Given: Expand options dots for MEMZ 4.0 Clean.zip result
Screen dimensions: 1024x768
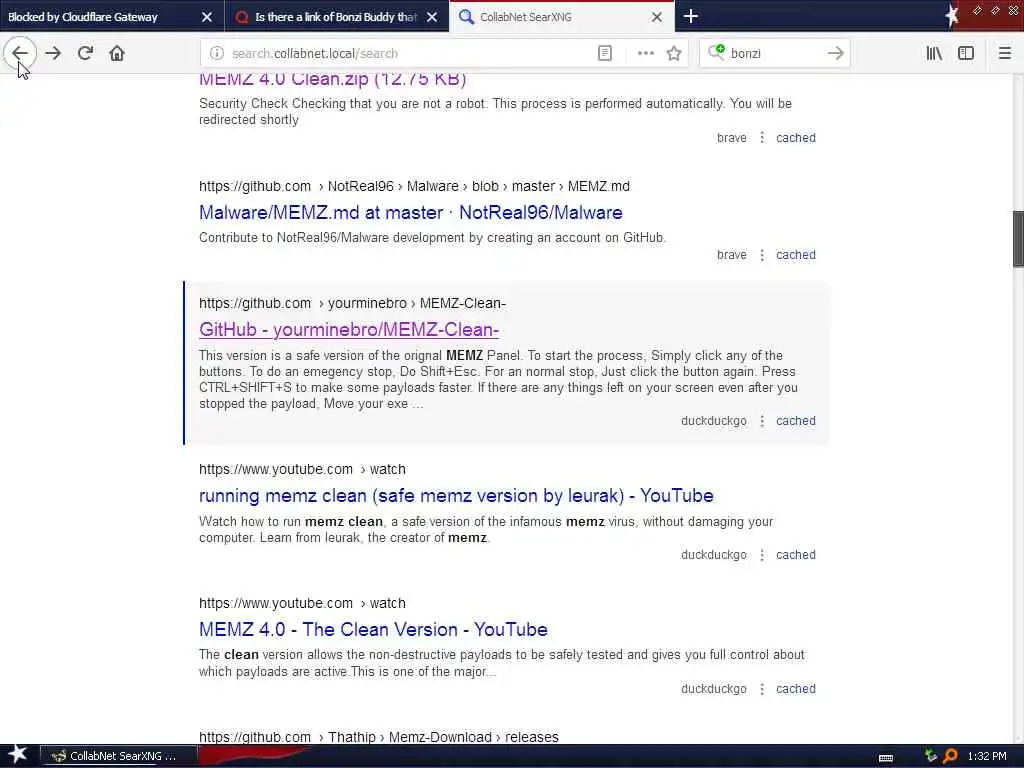Looking at the screenshot, I should (x=761, y=138).
